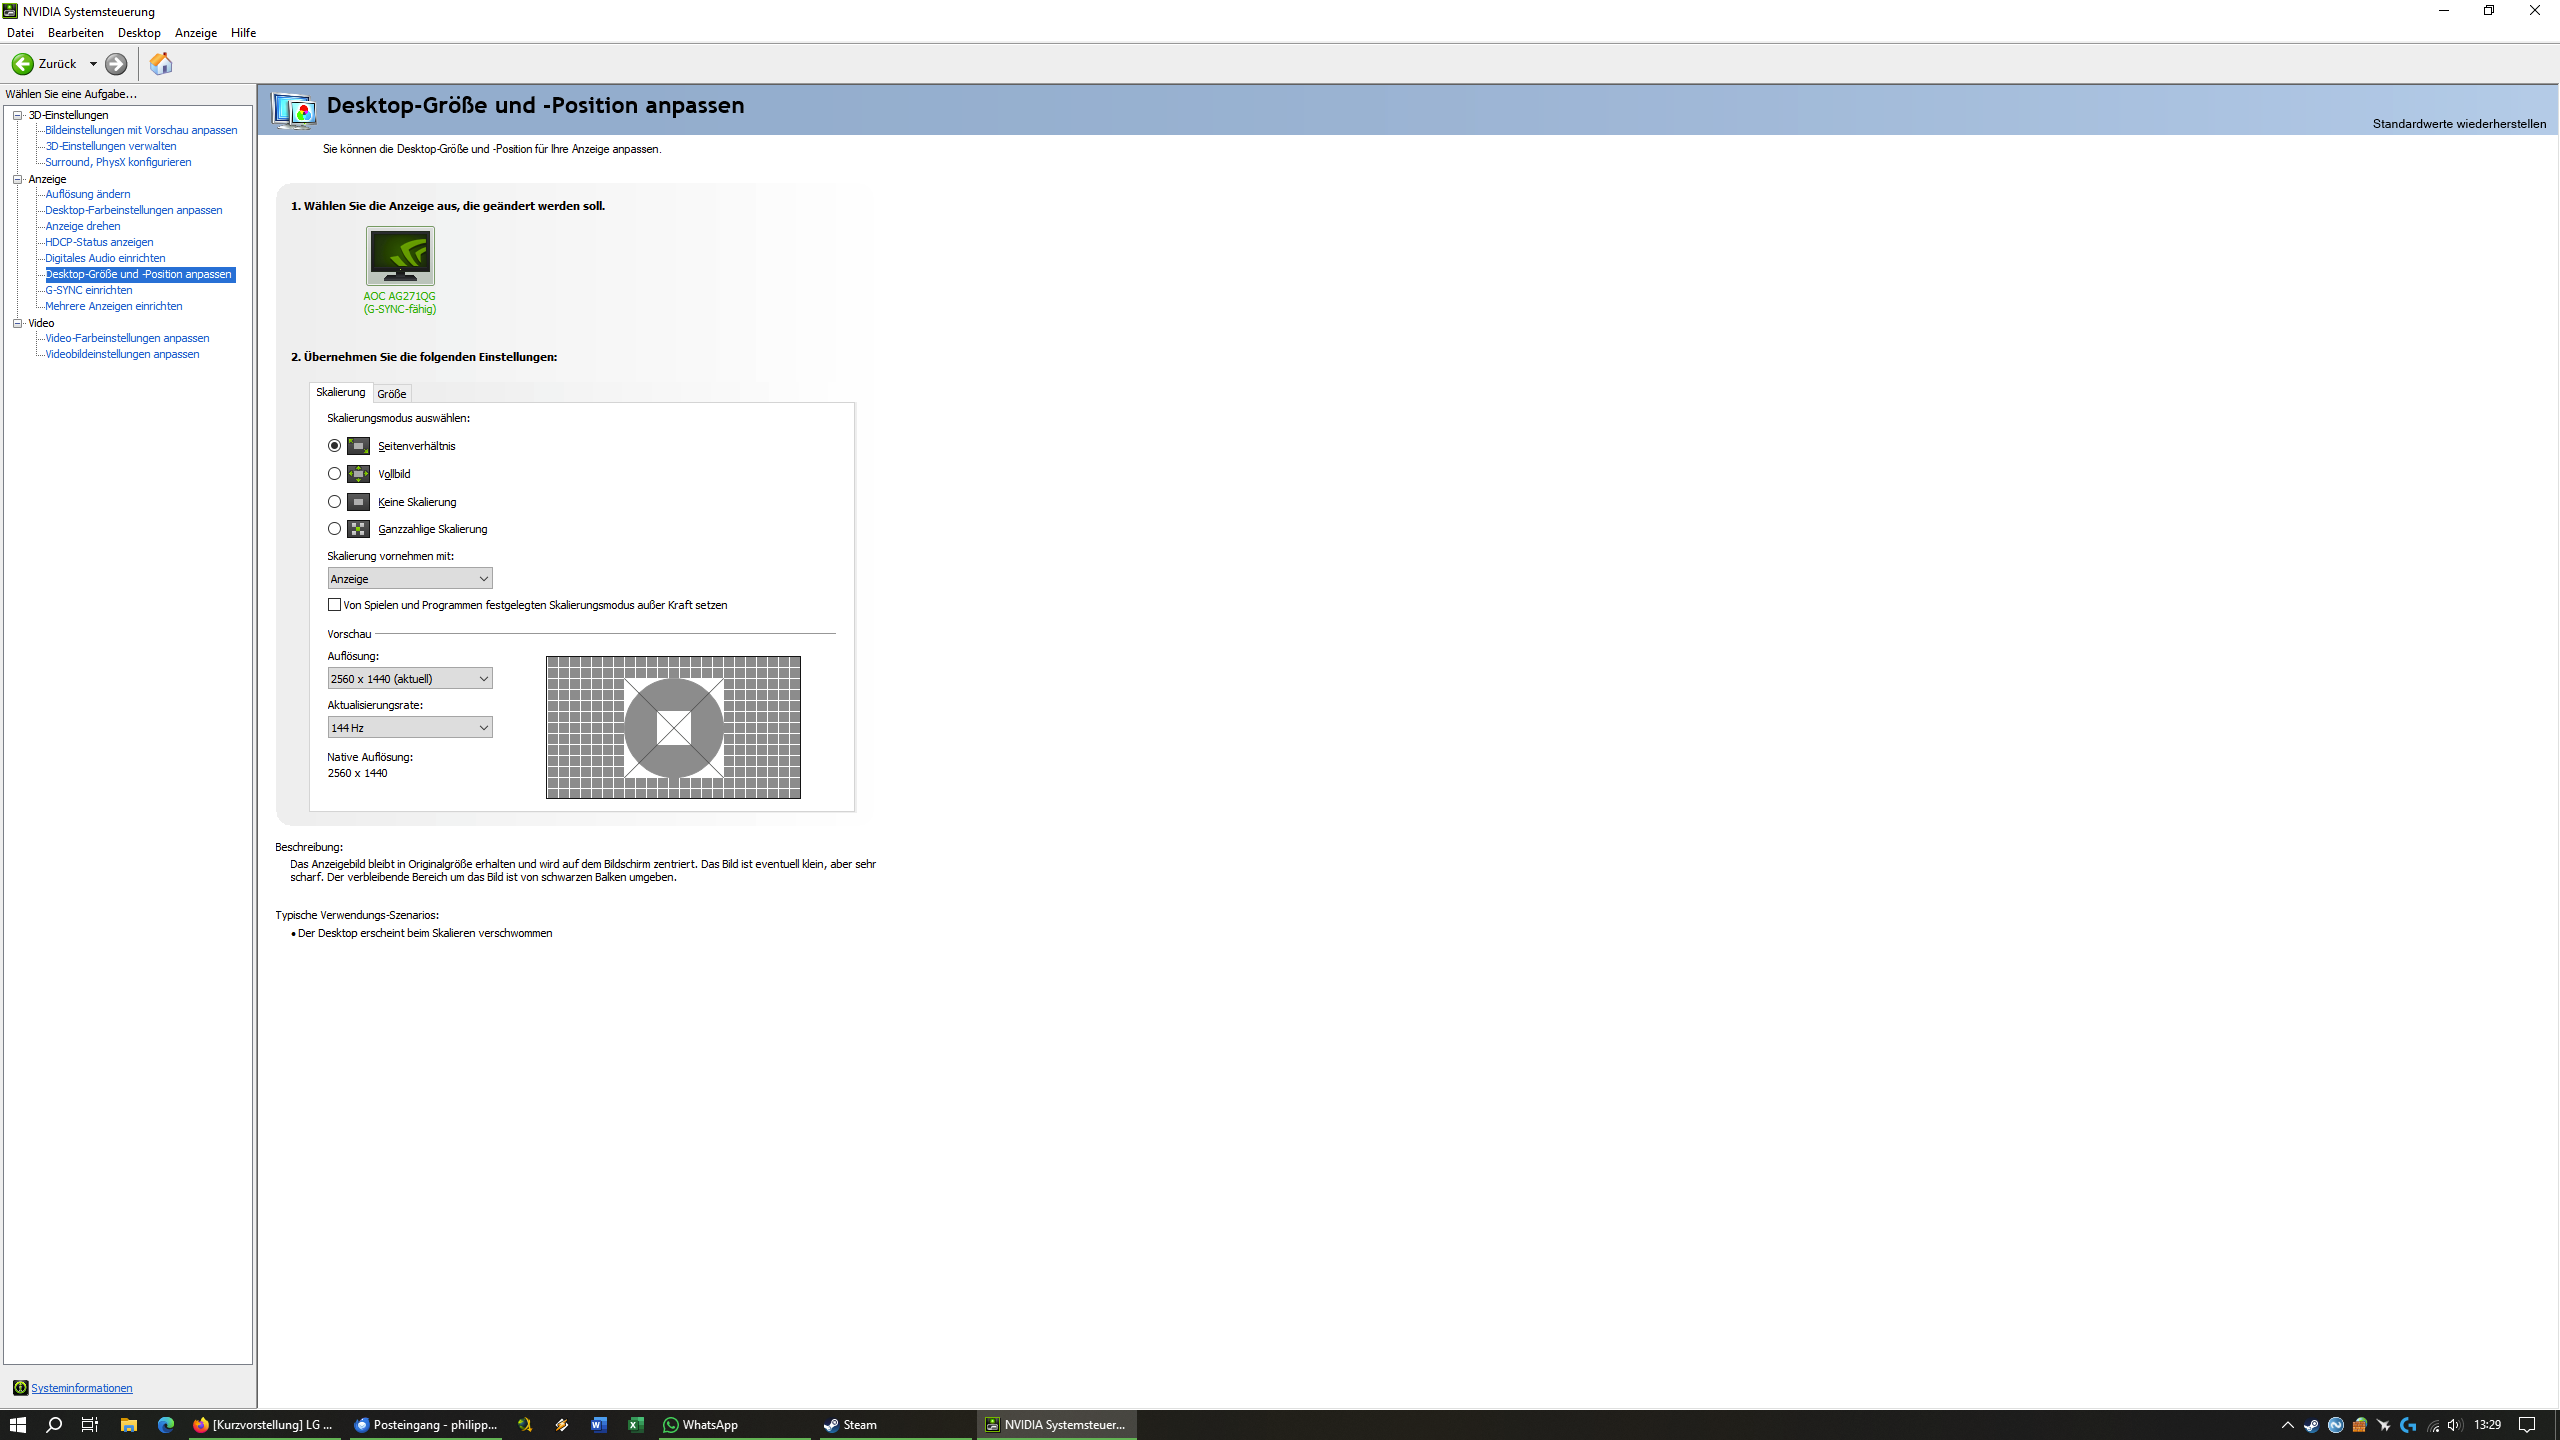Open WhatsApp from the taskbar
The image size is (2560, 1440).
700,1425
